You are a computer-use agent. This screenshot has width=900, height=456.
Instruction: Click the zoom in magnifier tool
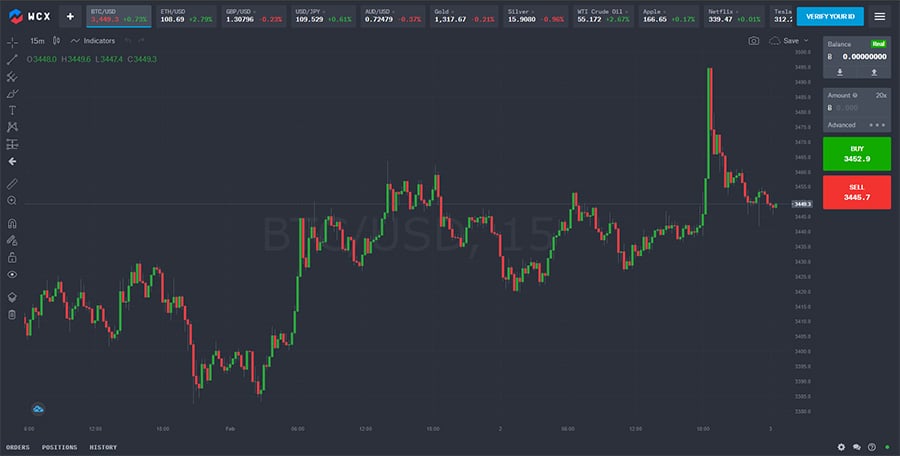[12, 200]
